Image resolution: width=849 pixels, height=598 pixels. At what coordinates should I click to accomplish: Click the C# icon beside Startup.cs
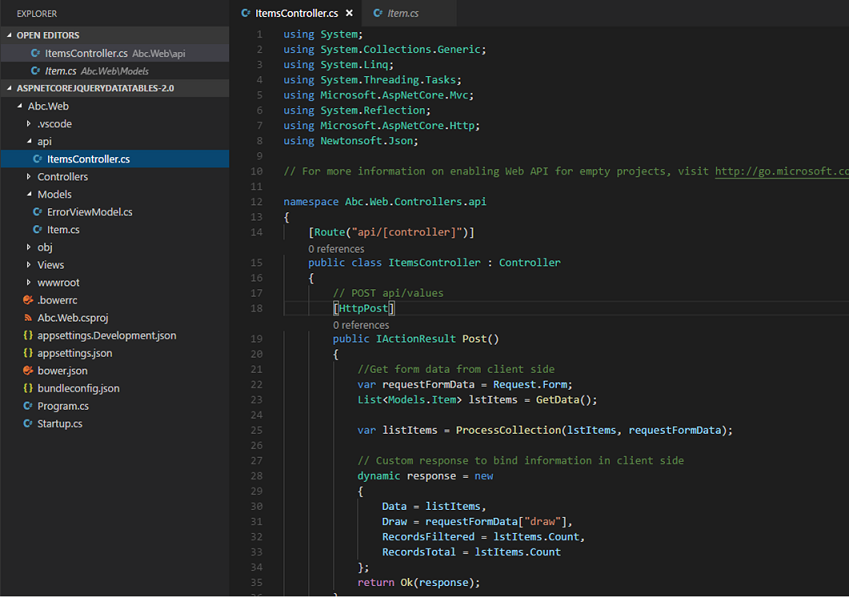(28, 424)
